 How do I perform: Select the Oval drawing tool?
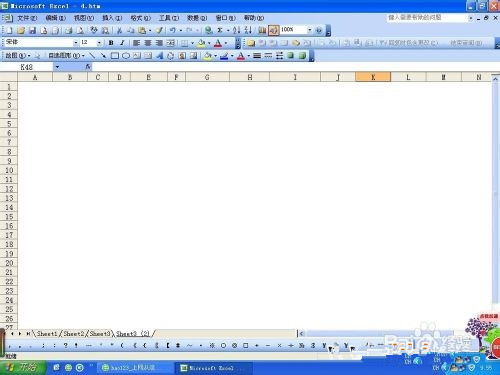click(126, 56)
